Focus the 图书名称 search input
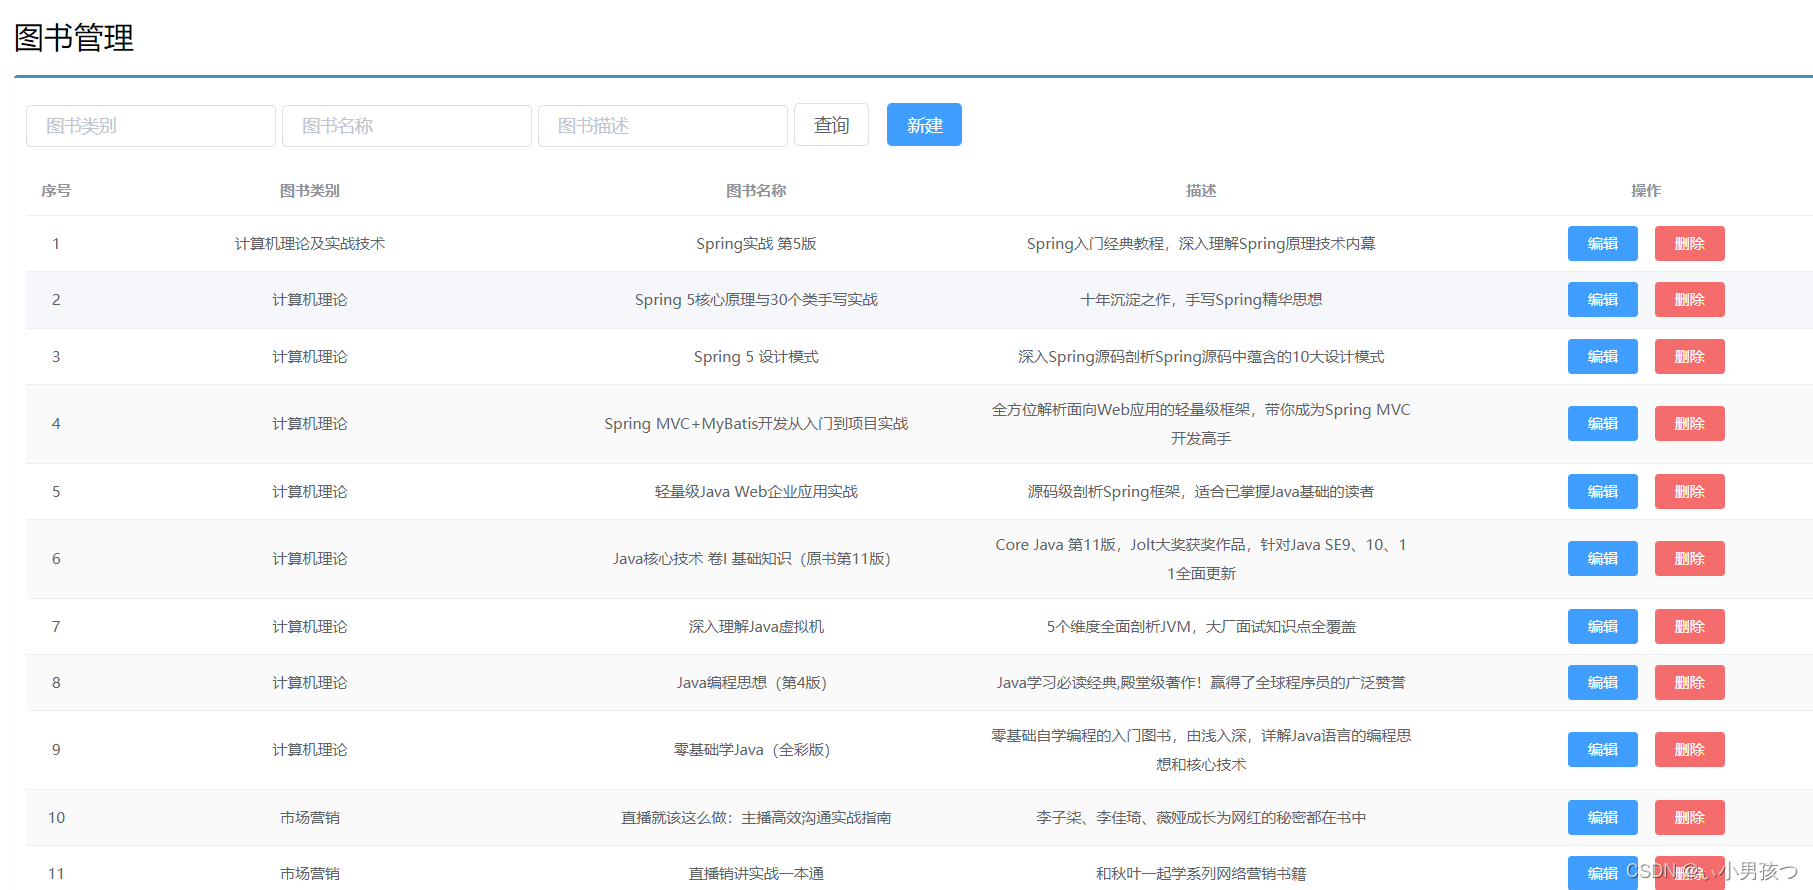Screen dimensions: 1813x890 pyautogui.click(x=407, y=126)
